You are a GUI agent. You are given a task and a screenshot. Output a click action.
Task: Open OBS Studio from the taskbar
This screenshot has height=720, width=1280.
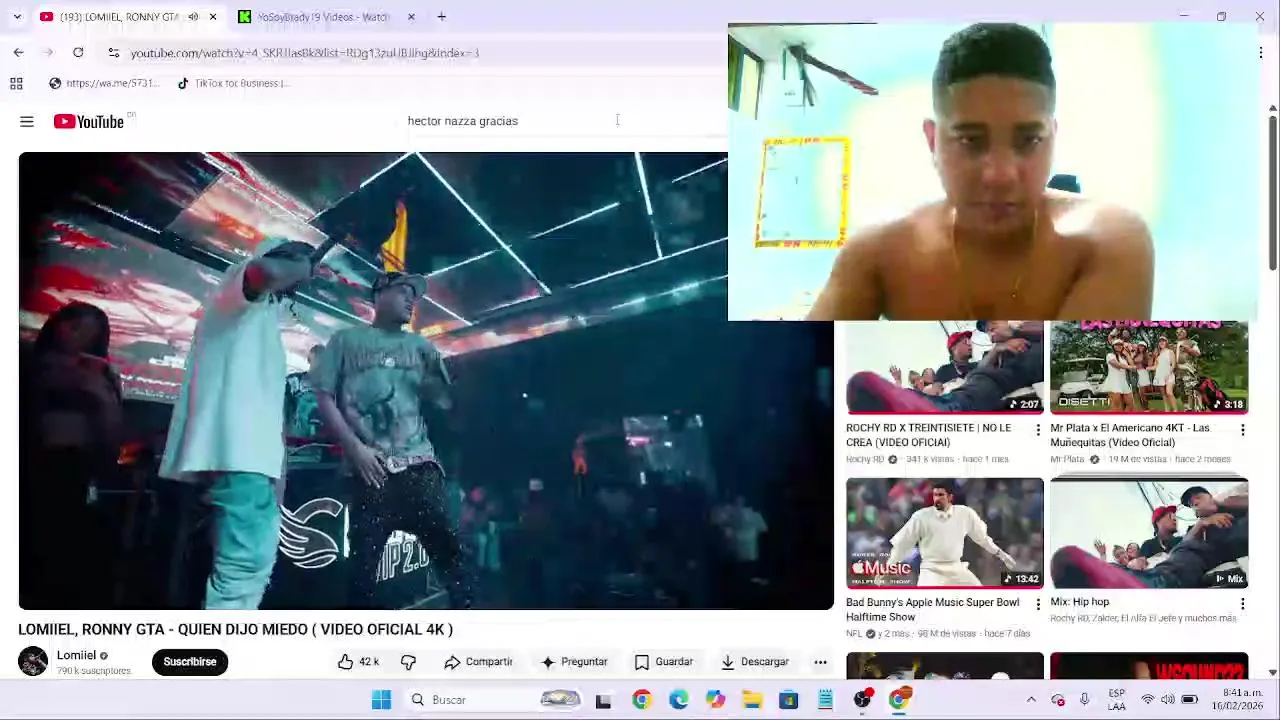863,700
